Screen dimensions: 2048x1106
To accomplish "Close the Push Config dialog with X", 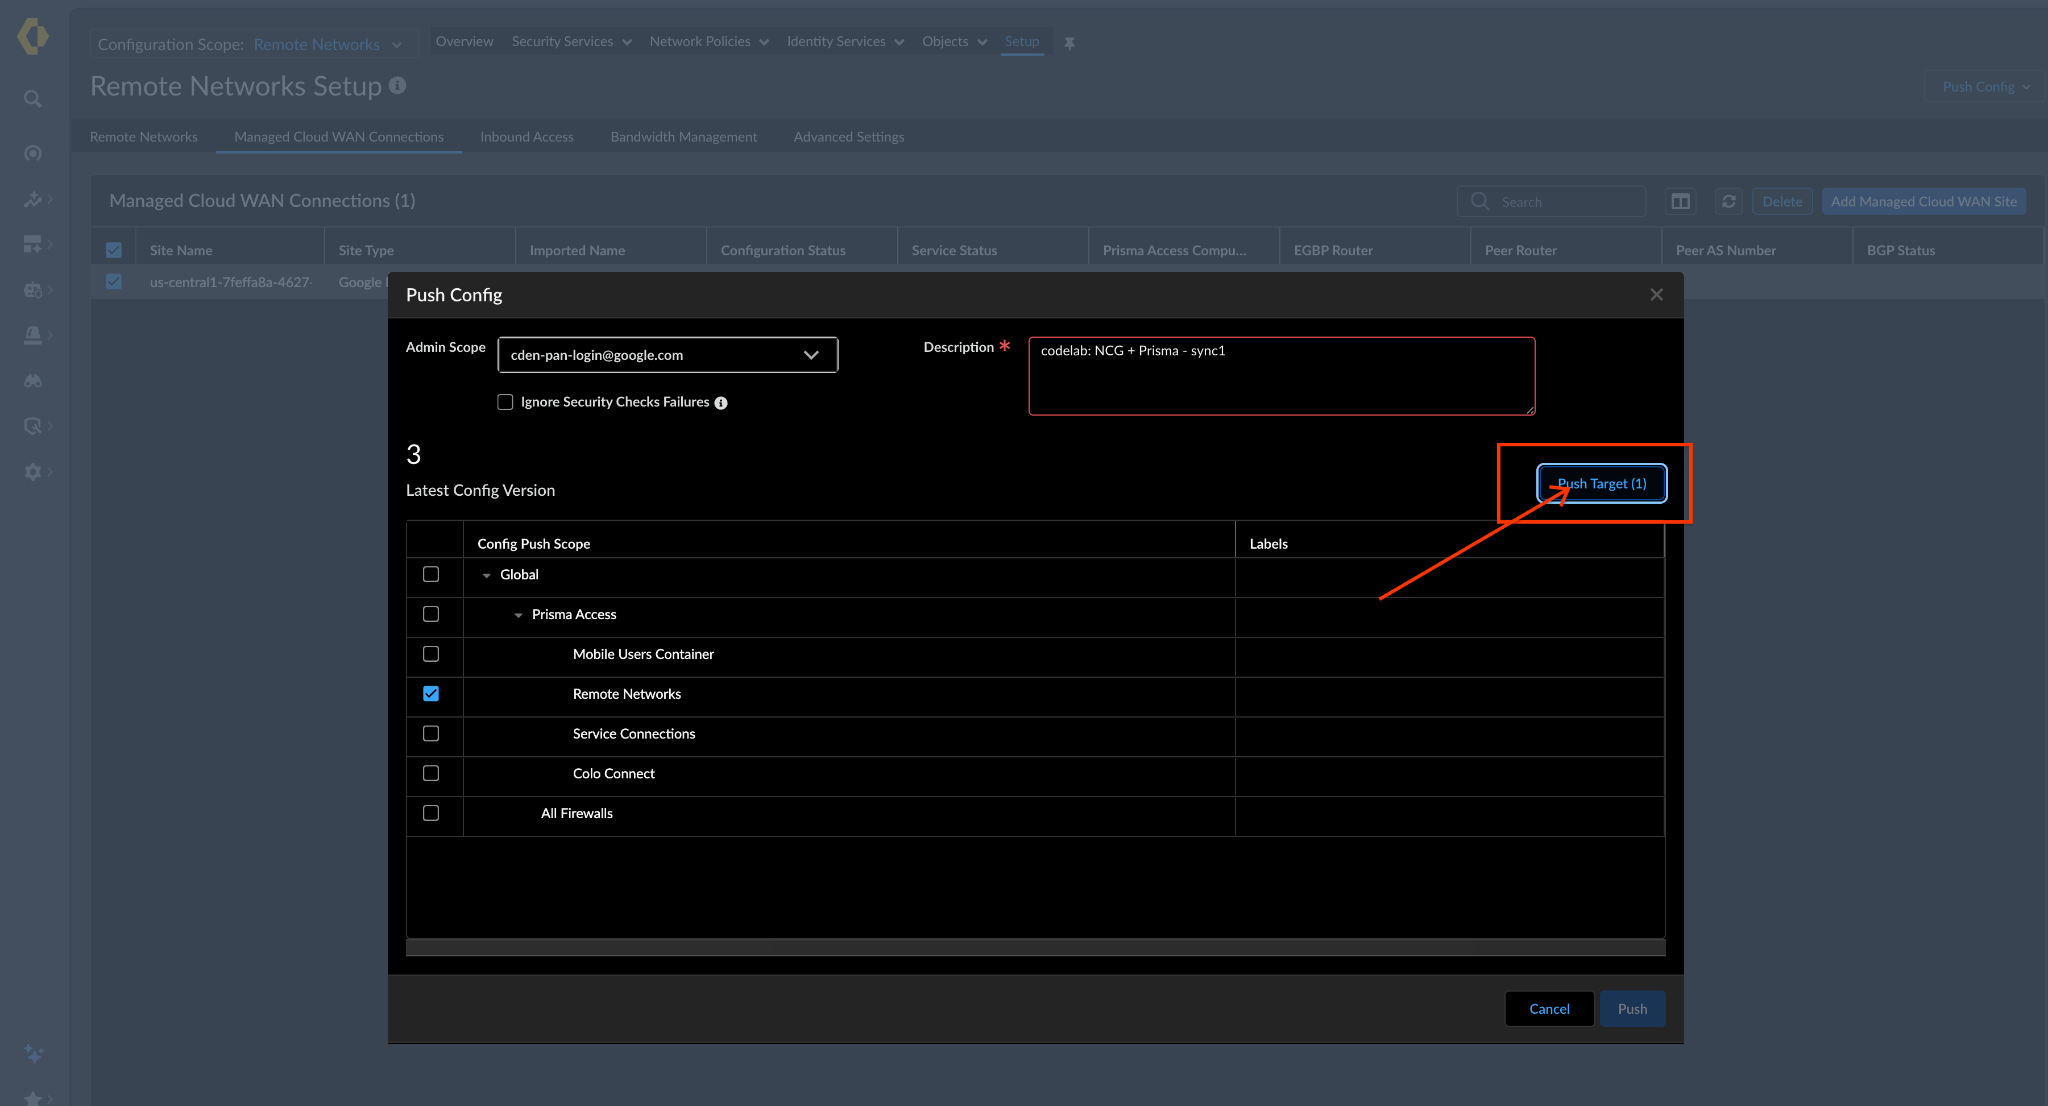I will [x=1657, y=295].
